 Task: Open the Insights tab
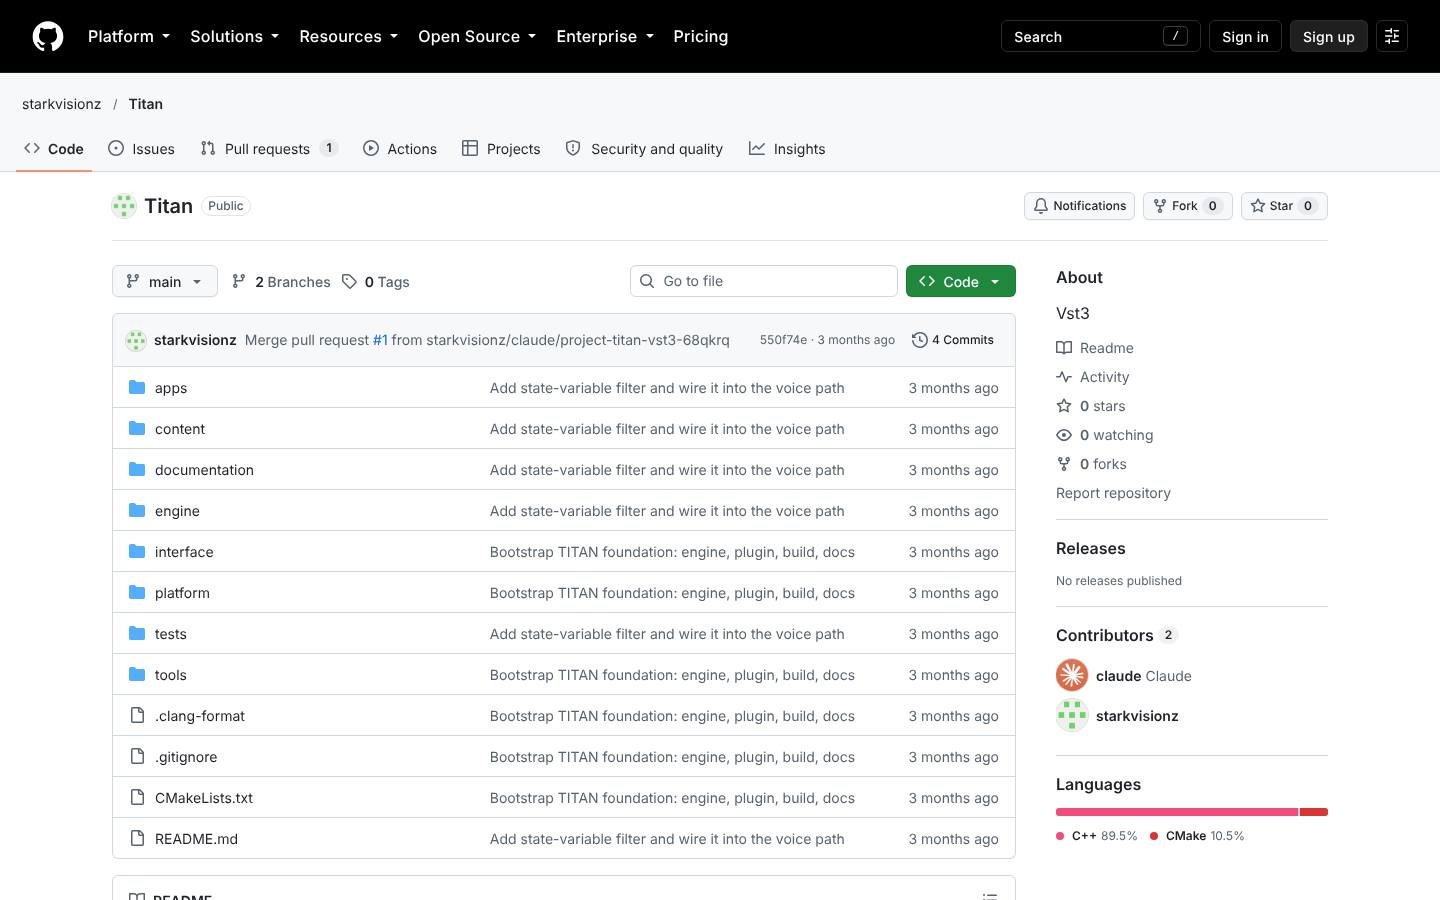(788, 148)
